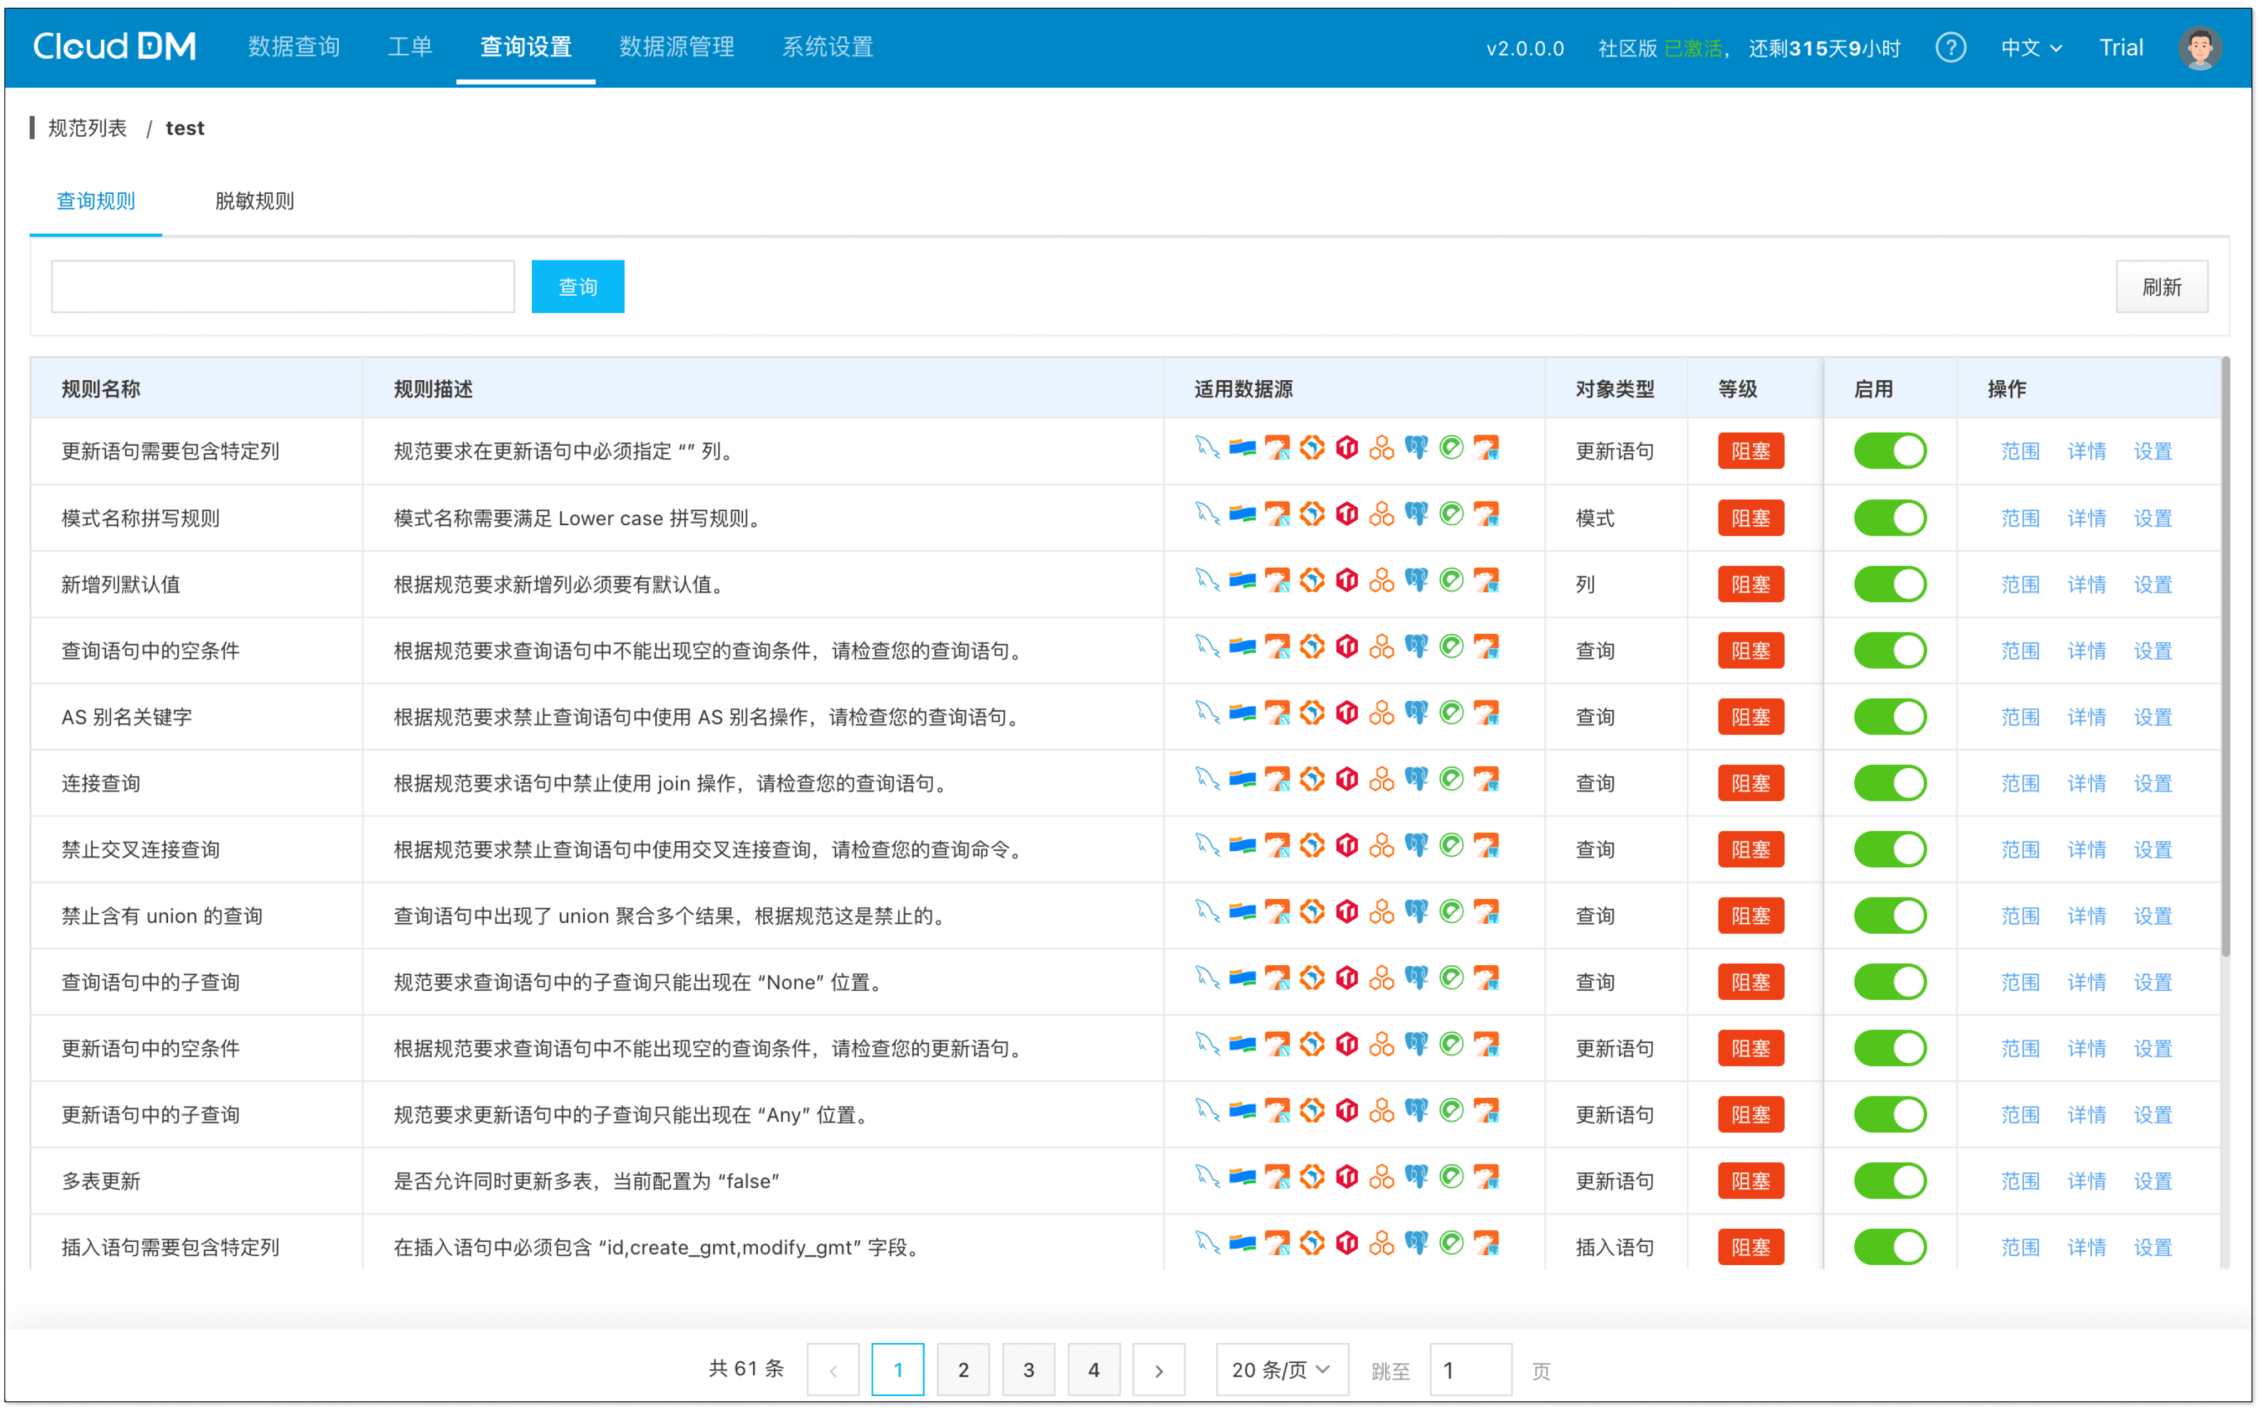Open the 中文 language dropdown
2262x1412 pixels.
pyautogui.click(x=2030, y=47)
